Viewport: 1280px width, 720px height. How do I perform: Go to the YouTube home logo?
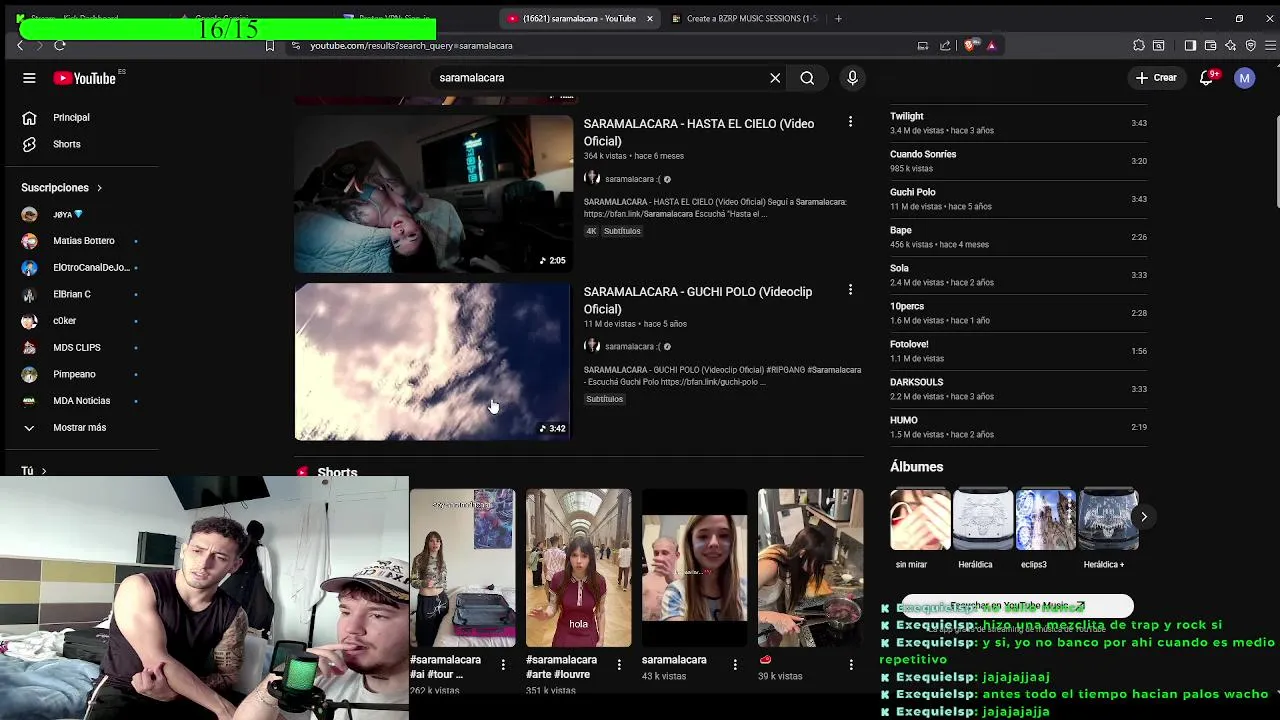[x=85, y=78]
